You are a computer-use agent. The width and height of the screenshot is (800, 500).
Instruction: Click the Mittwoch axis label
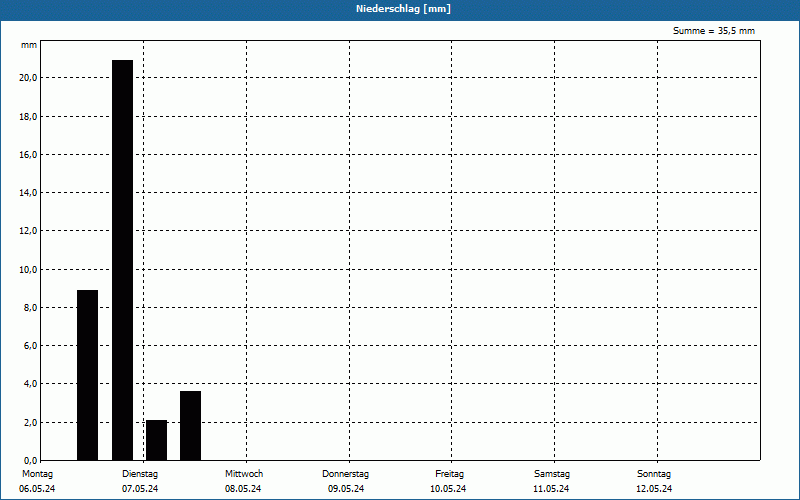point(244,474)
